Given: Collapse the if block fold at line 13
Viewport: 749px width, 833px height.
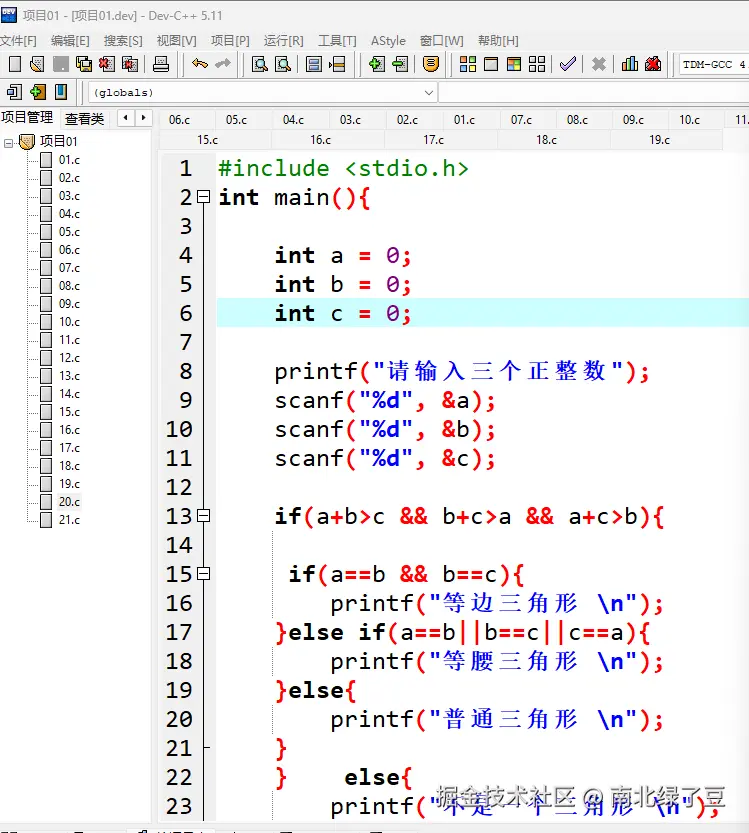Looking at the screenshot, I should 203,516.
